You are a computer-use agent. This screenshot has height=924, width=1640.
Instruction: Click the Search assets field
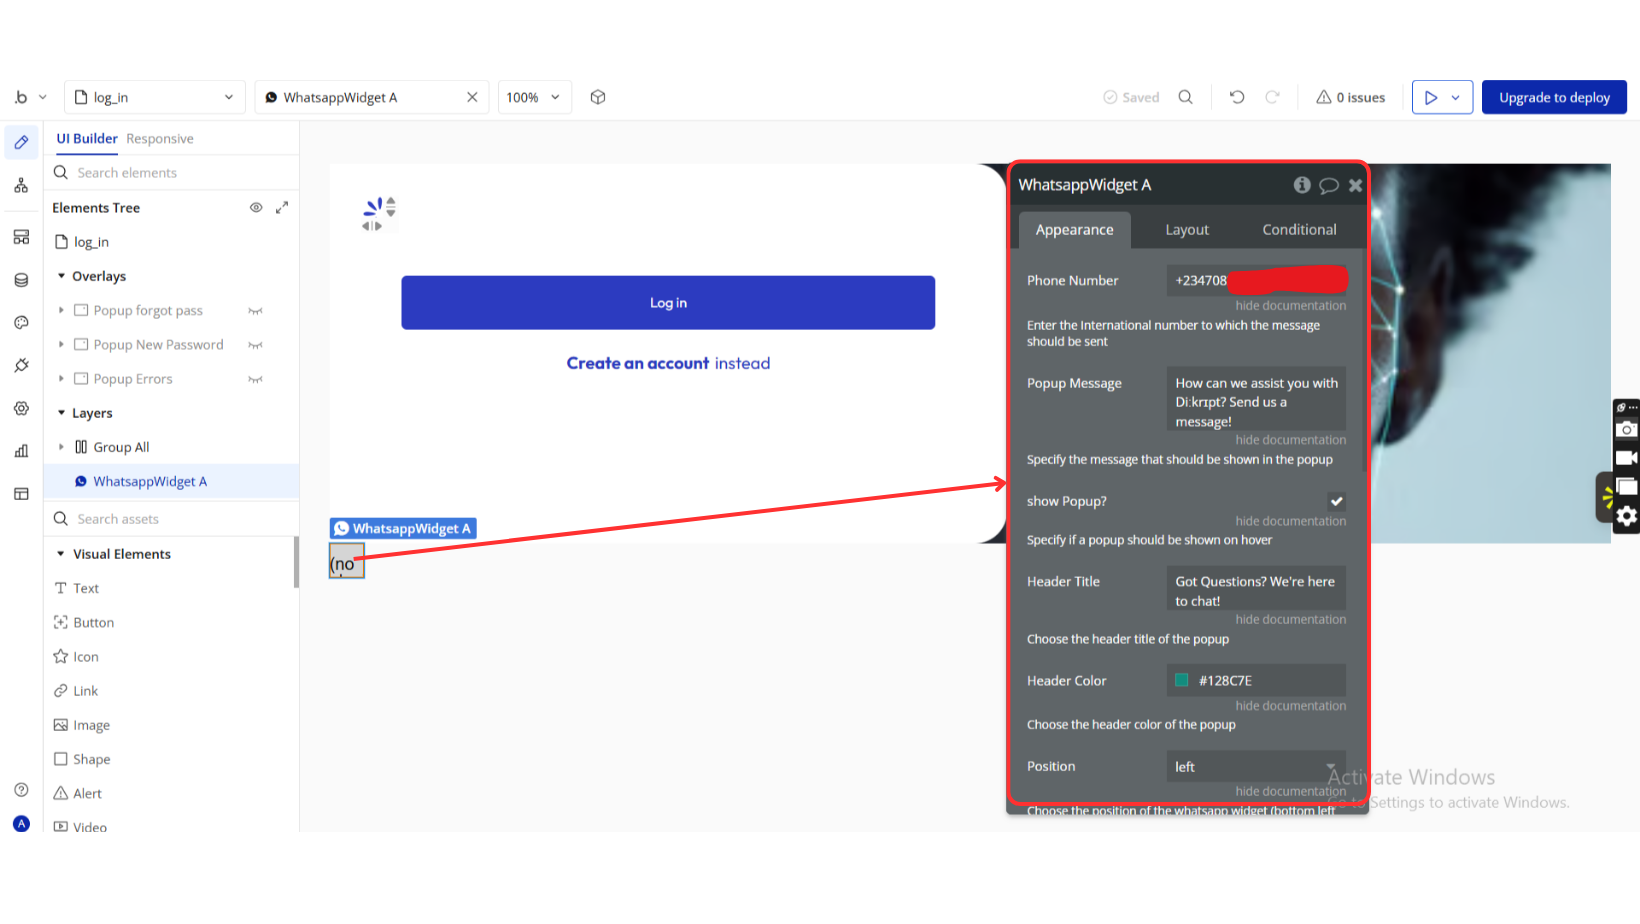pyautogui.click(x=172, y=519)
